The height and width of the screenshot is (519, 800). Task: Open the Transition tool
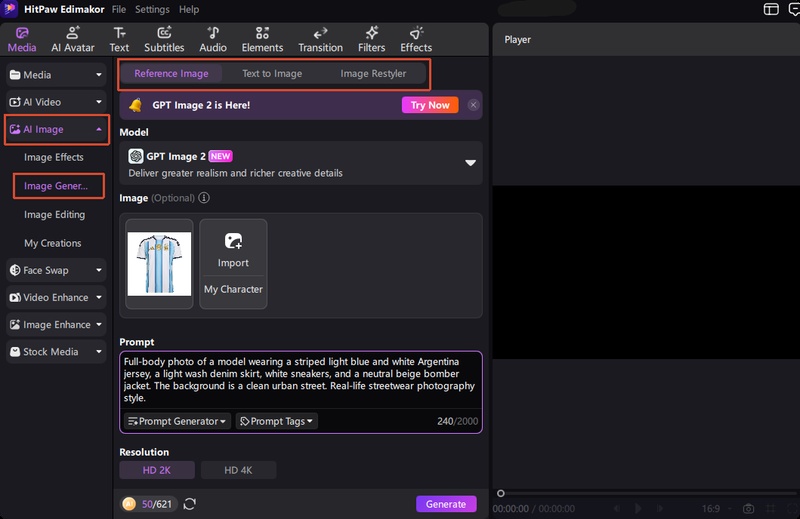pos(320,40)
